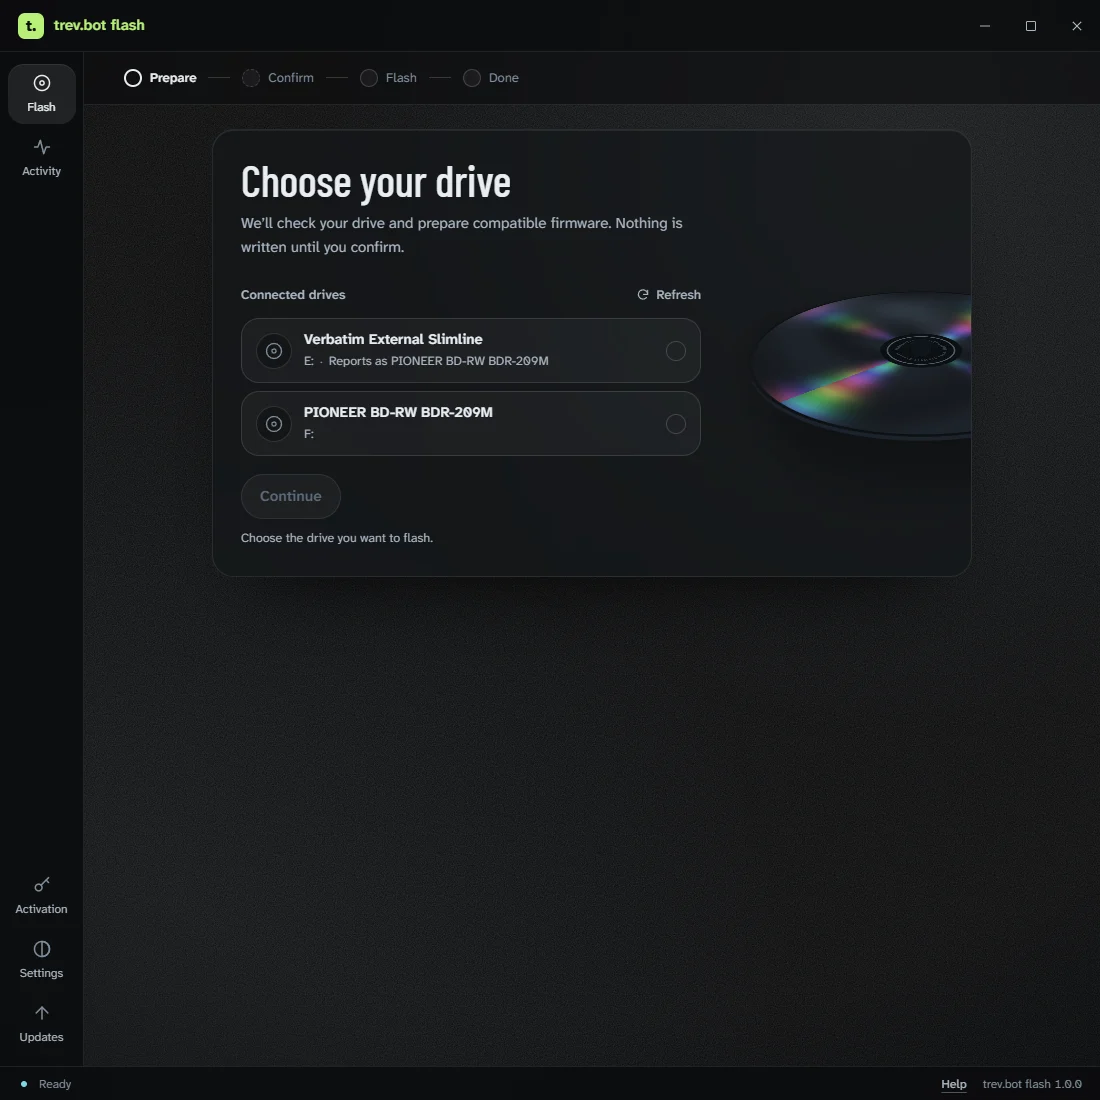The height and width of the screenshot is (1100, 1100).
Task: Go to the Confirm step
Action: click(278, 78)
